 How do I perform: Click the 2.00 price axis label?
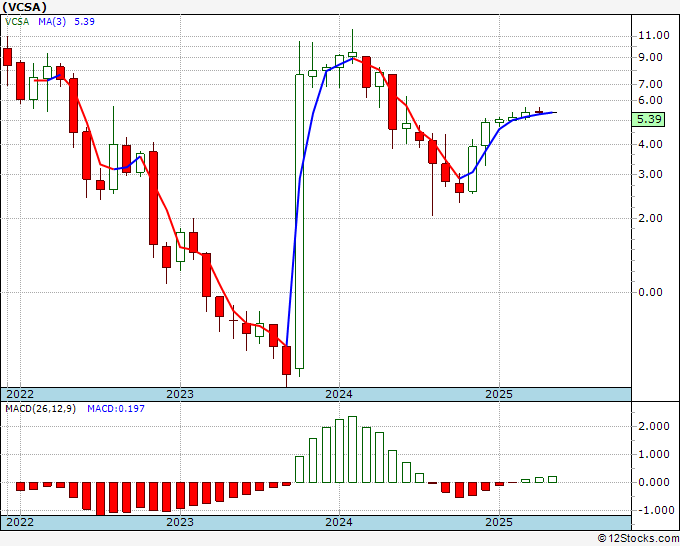click(x=651, y=218)
